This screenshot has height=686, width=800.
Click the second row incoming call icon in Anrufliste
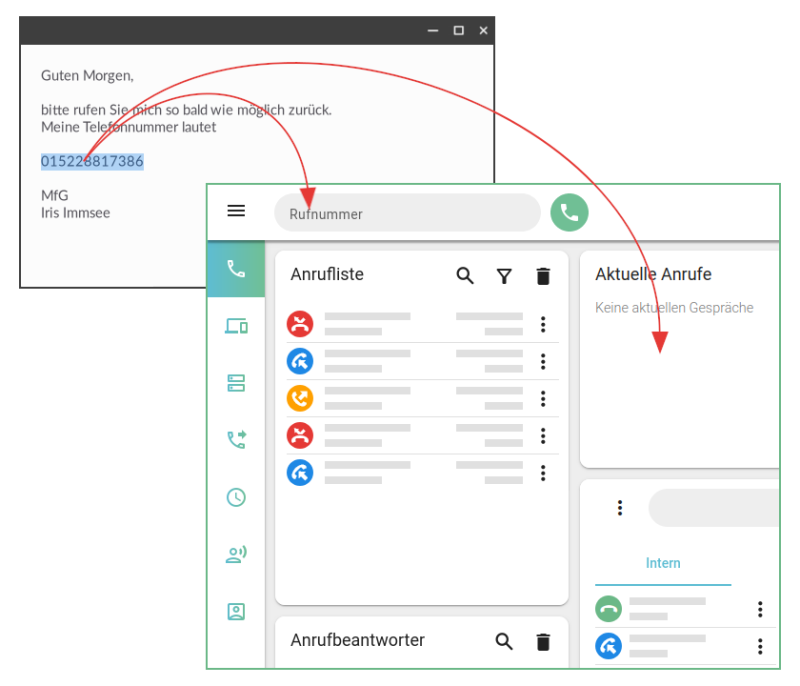[x=300, y=361]
